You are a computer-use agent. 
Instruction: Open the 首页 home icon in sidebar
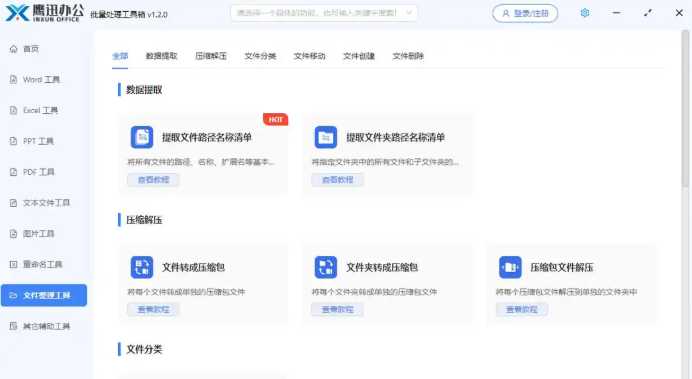click(x=14, y=49)
